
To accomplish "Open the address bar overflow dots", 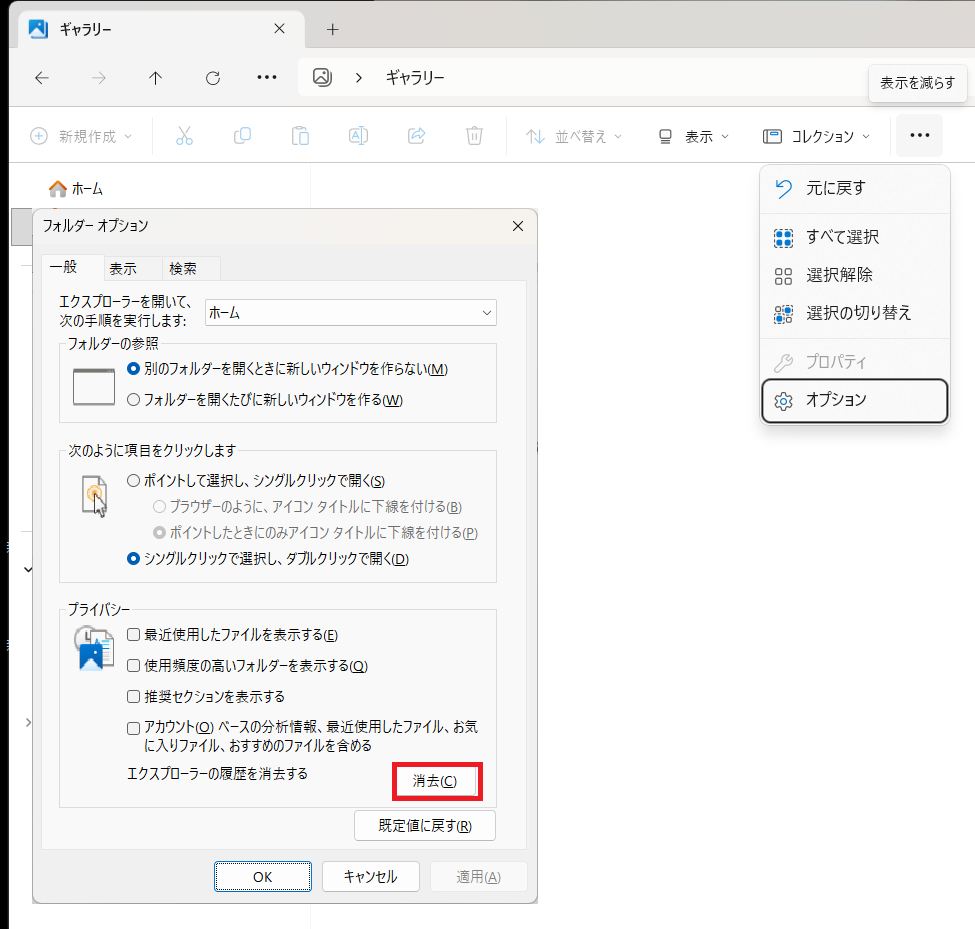I will coord(267,77).
